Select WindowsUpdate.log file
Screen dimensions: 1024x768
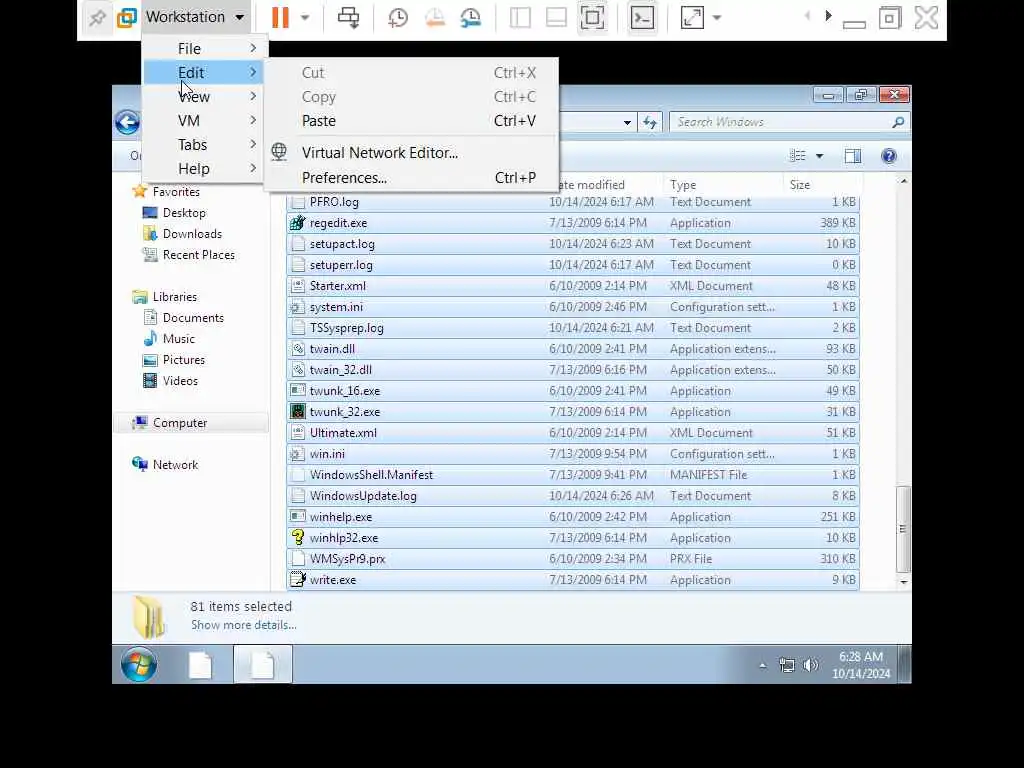pyautogui.click(x=573, y=496)
